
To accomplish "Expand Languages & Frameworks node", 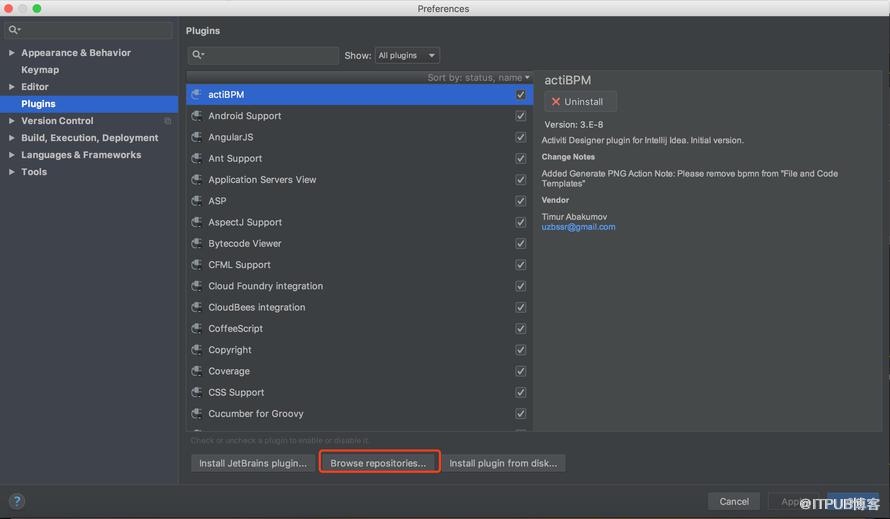I will click(x=11, y=154).
